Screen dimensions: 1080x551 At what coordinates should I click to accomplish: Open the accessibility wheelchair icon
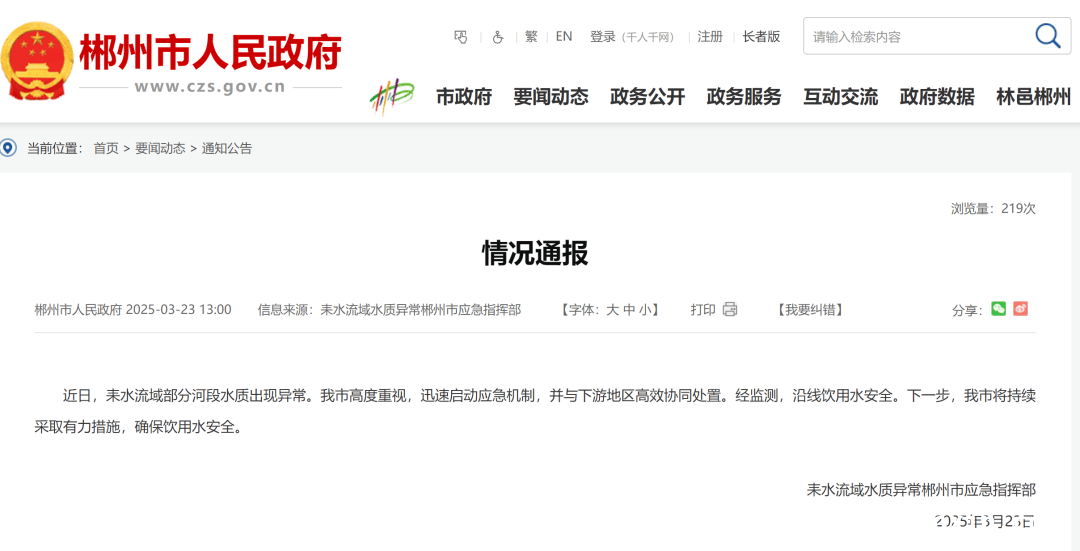pyautogui.click(x=498, y=37)
